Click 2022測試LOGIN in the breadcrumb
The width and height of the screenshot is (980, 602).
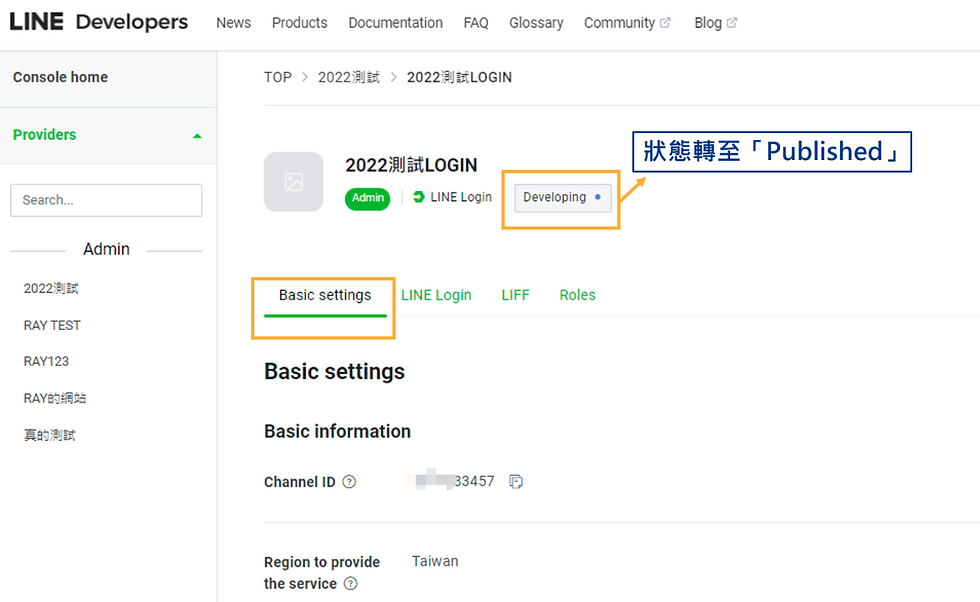click(459, 77)
